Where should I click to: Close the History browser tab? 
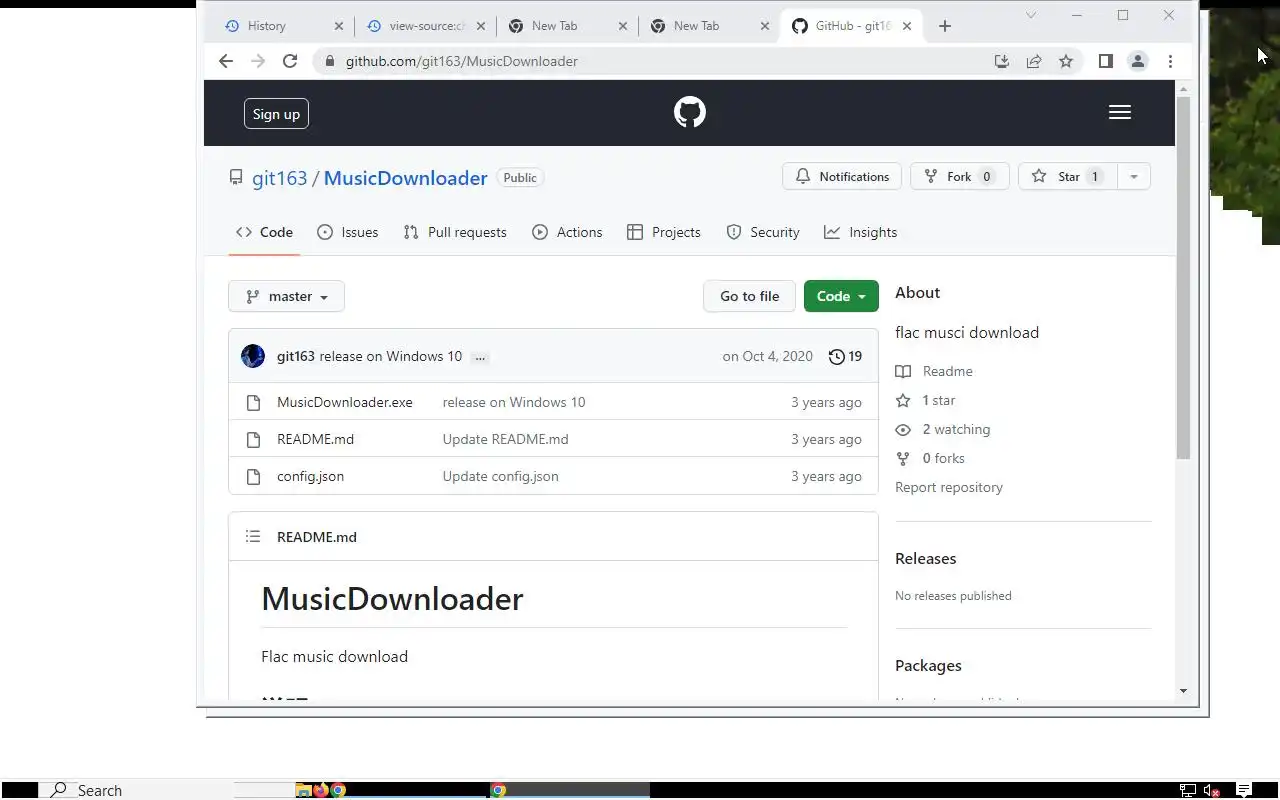pos(339,26)
